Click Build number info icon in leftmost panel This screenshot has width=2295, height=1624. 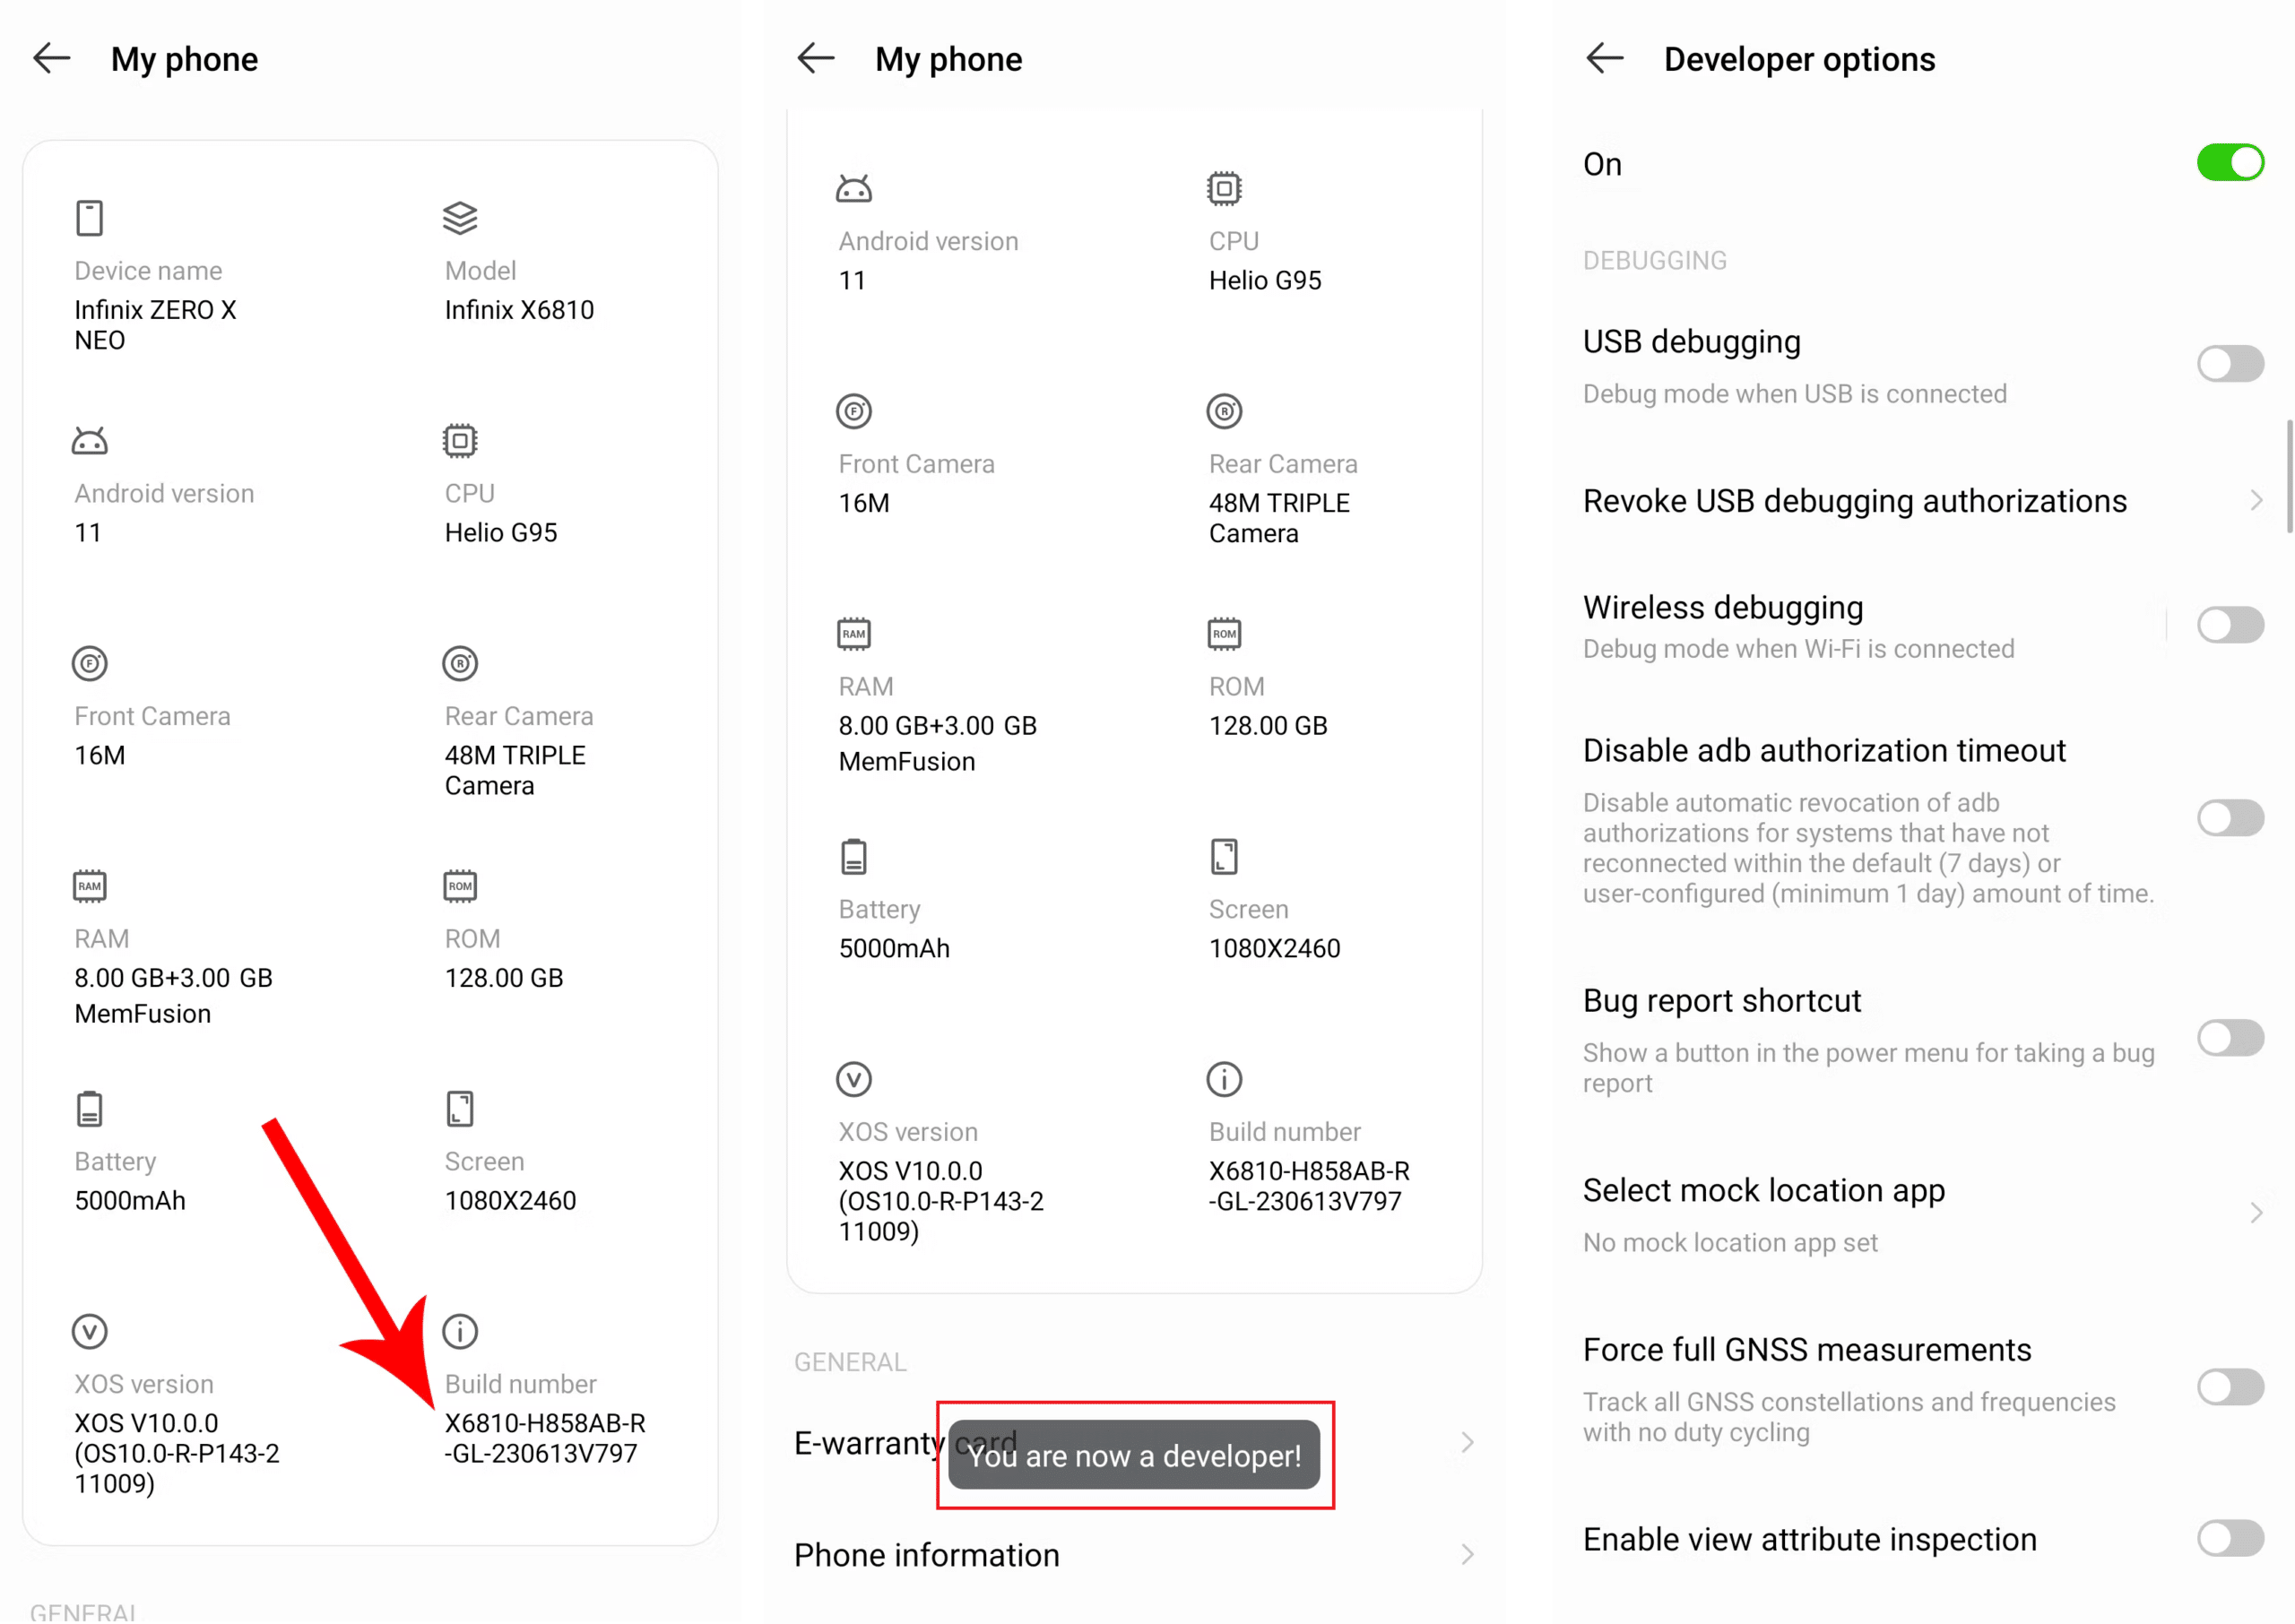[460, 1331]
